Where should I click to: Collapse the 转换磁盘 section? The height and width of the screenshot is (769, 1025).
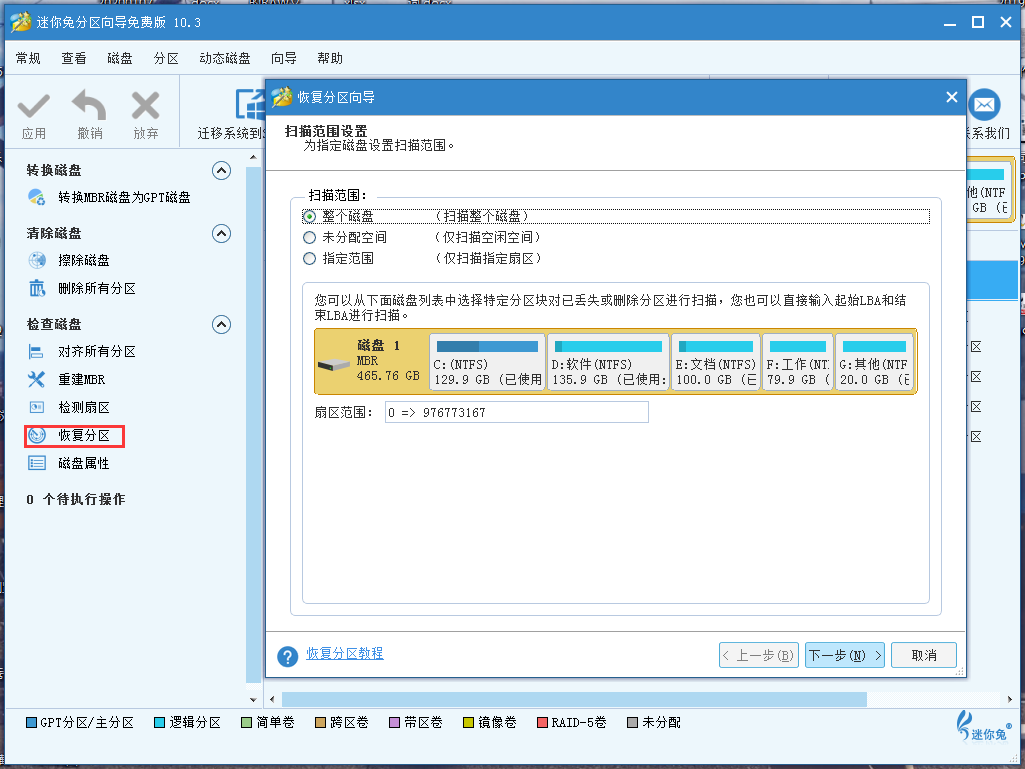222,171
